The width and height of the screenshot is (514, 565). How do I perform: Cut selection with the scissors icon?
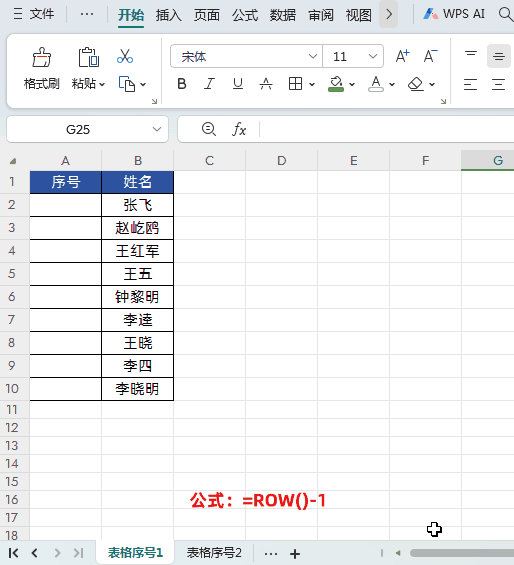point(125,56)
